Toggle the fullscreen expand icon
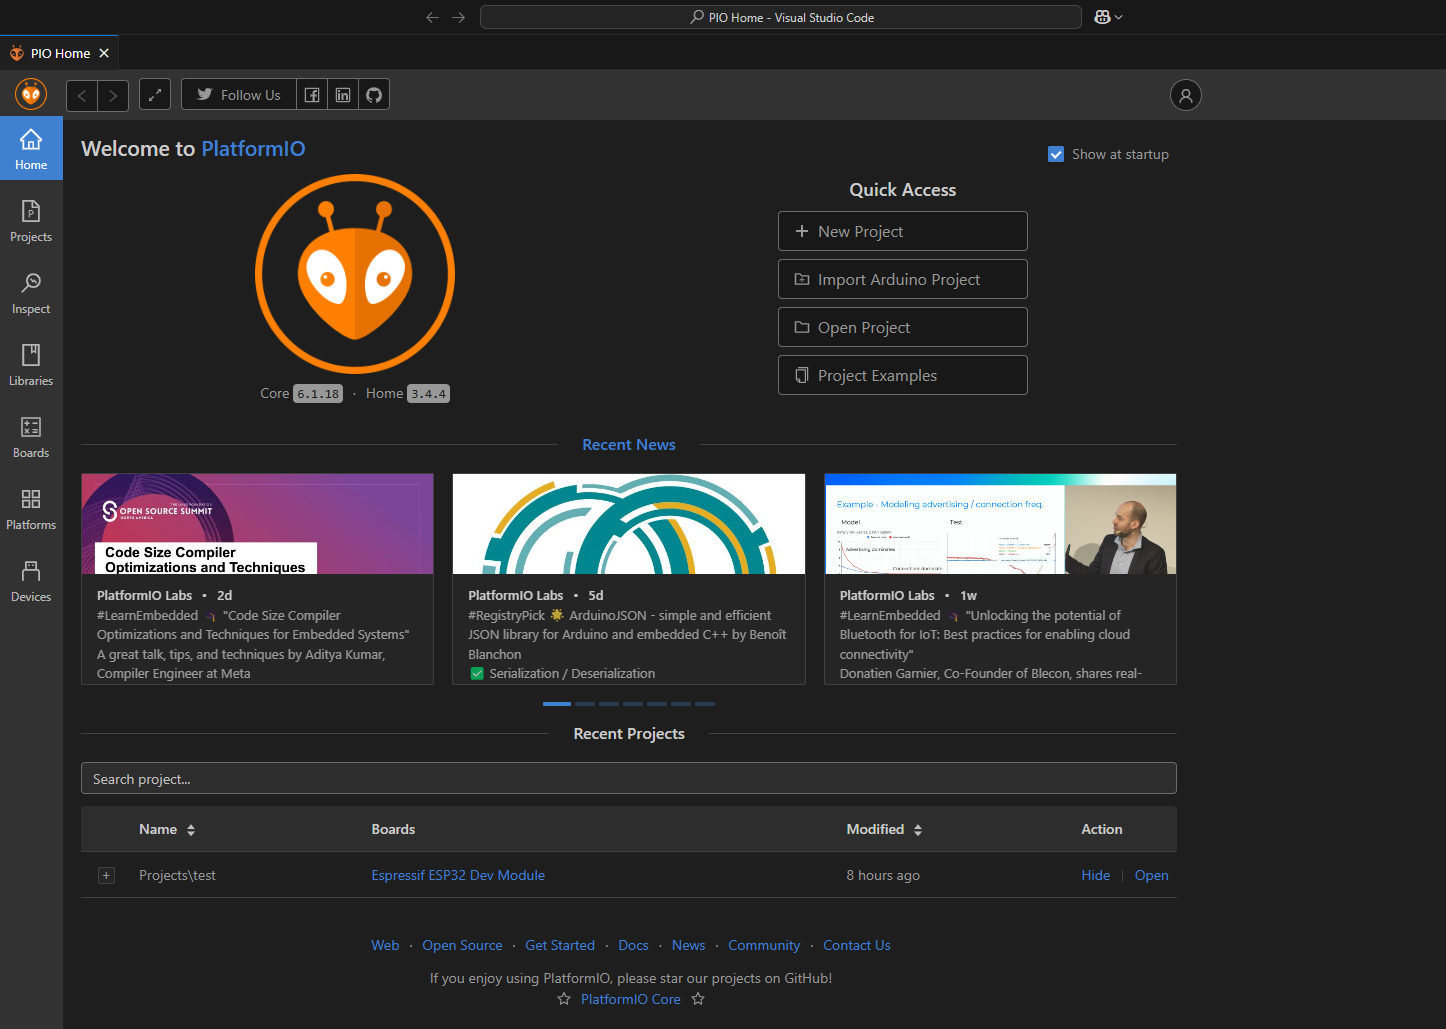 tap(155, 95)
